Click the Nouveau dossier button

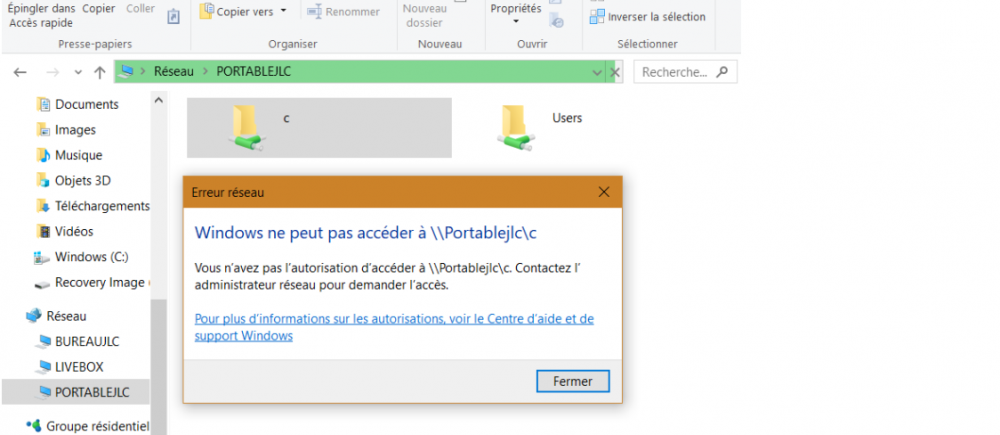click(425, 15)
